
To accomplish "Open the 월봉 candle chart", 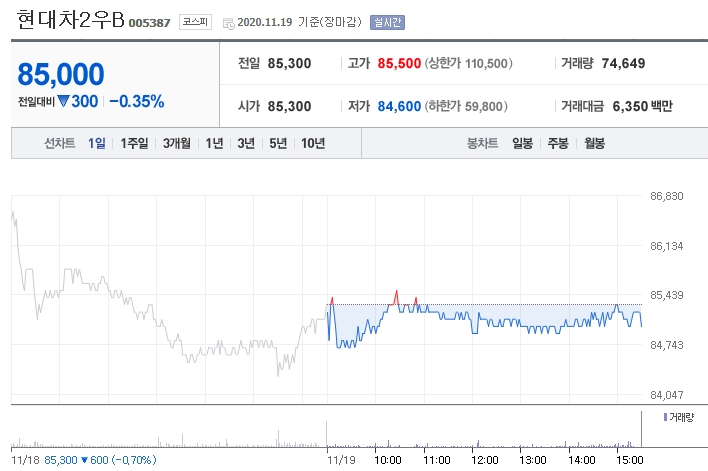I will (594, 143).
